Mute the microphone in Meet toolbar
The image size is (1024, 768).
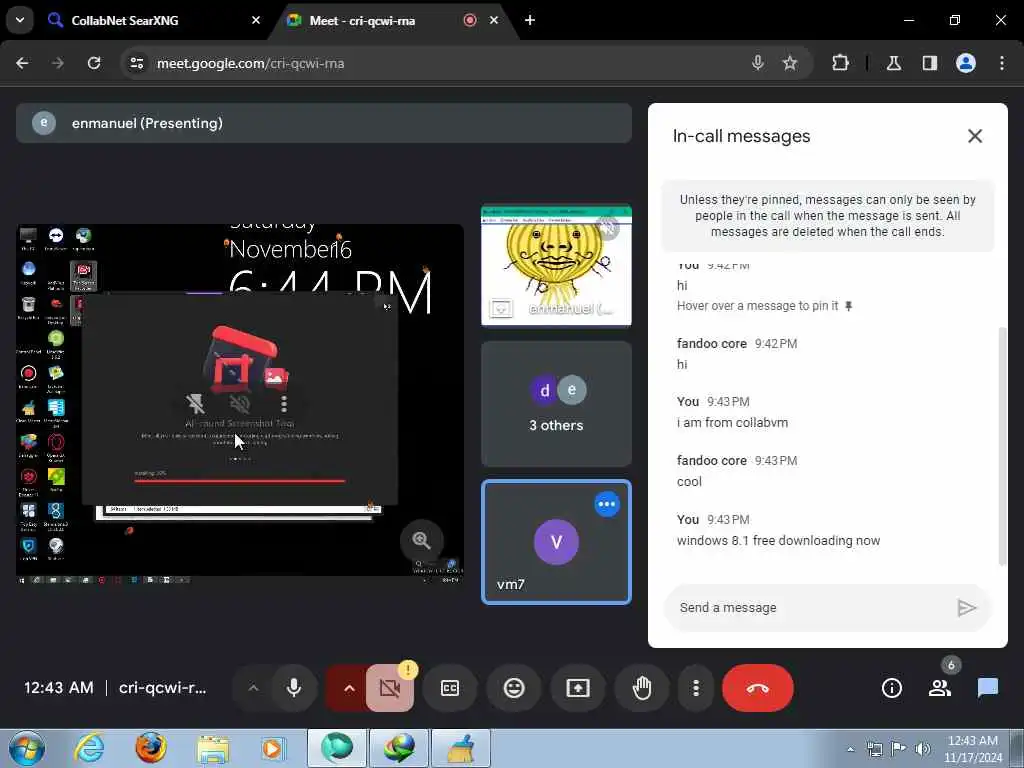coord(294,688)
